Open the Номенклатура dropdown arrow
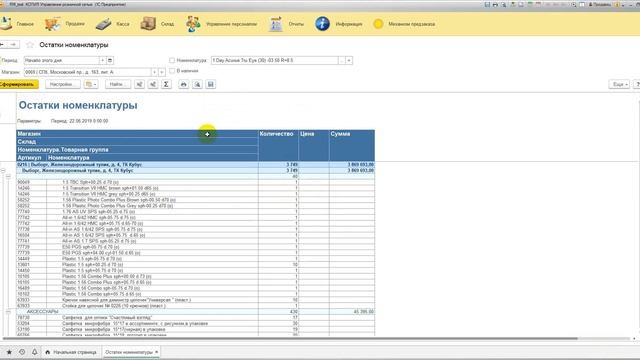Viewport: 640px width, 360px height. coord(349,60)
